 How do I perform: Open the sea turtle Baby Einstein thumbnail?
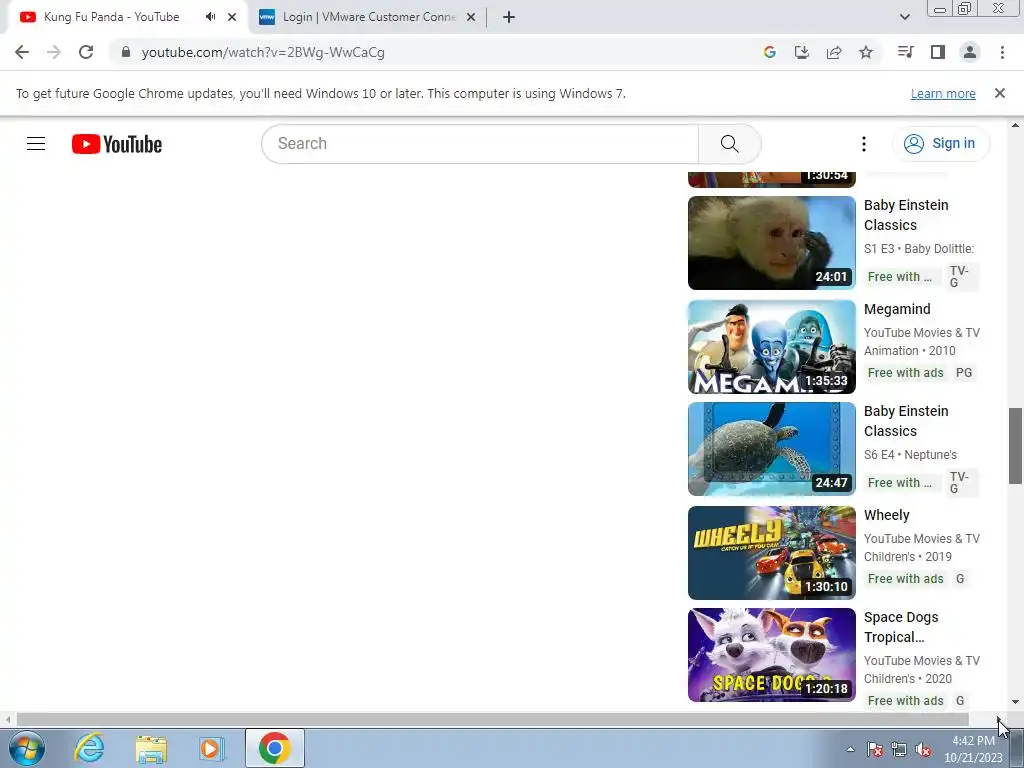771,449
